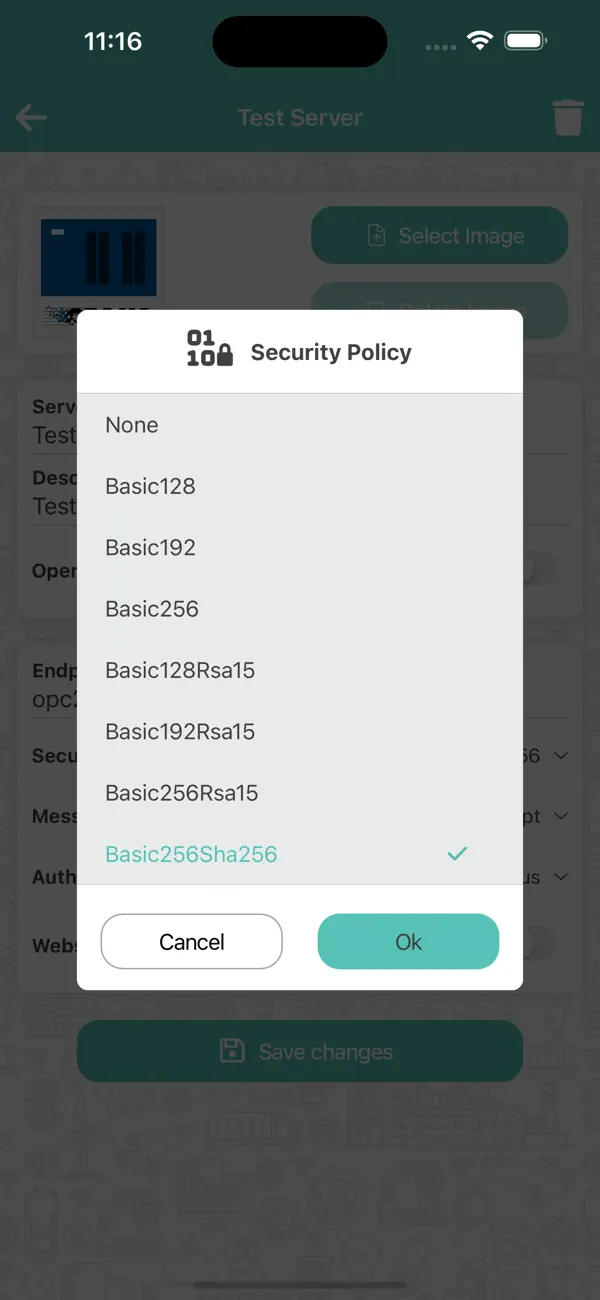Tap the battery indicator in the status bar
The height and width of the screenshot is (1300, 600).
coord(522,40)
